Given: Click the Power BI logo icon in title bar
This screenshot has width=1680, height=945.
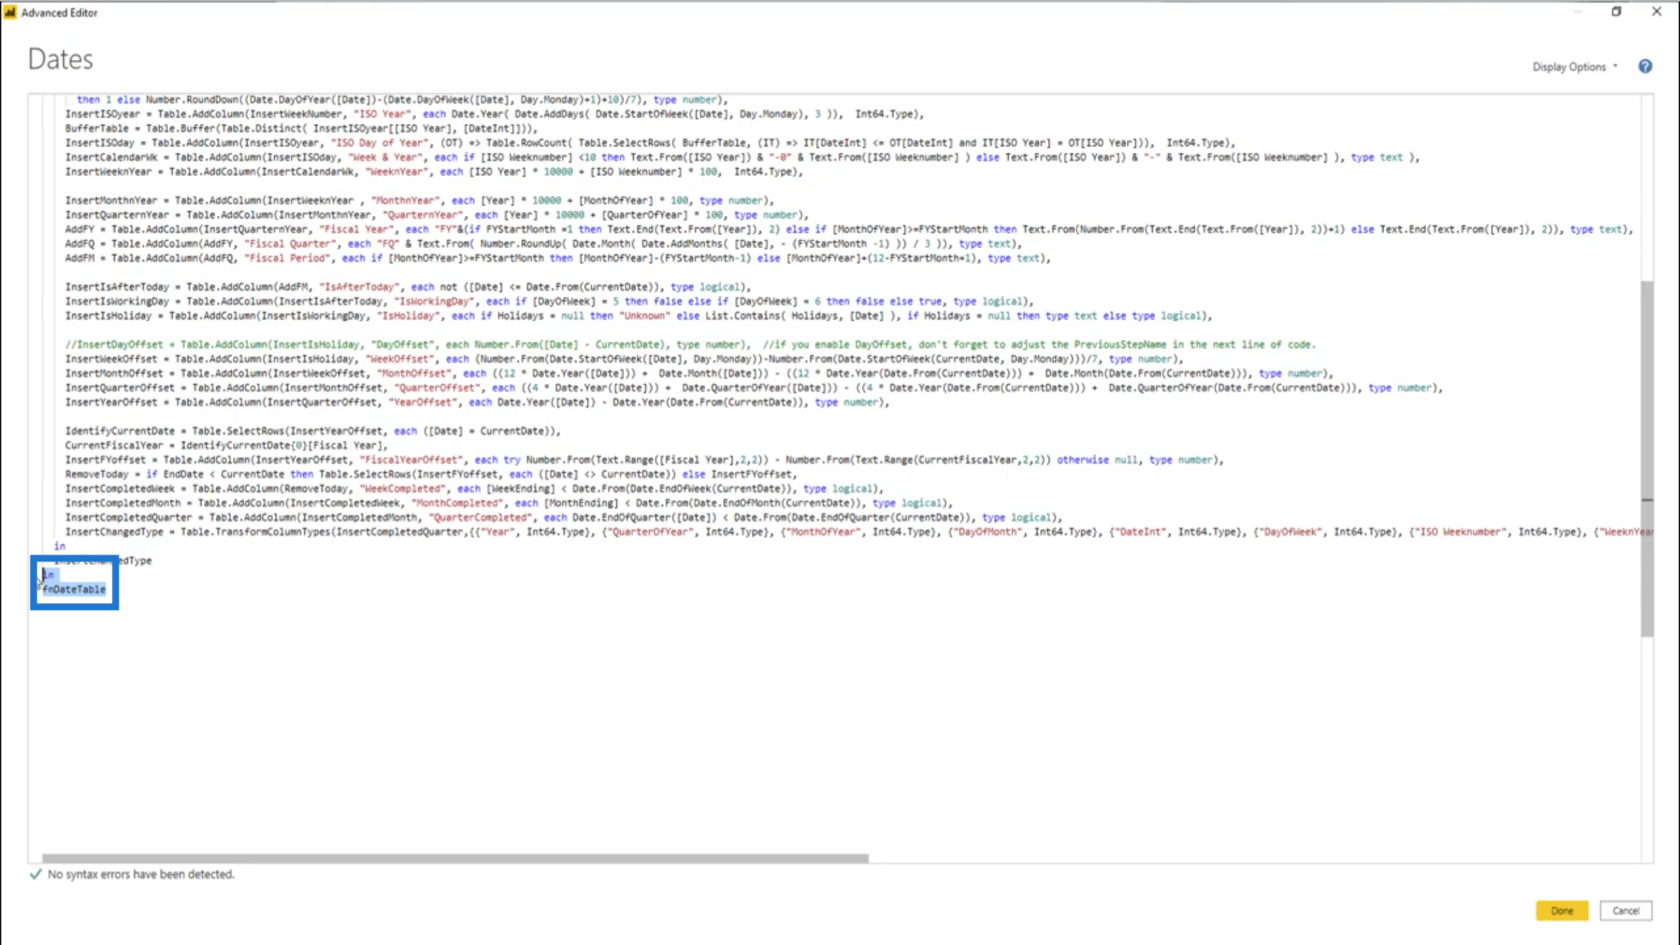Looking at the screenshot, I should pos(10,12).
